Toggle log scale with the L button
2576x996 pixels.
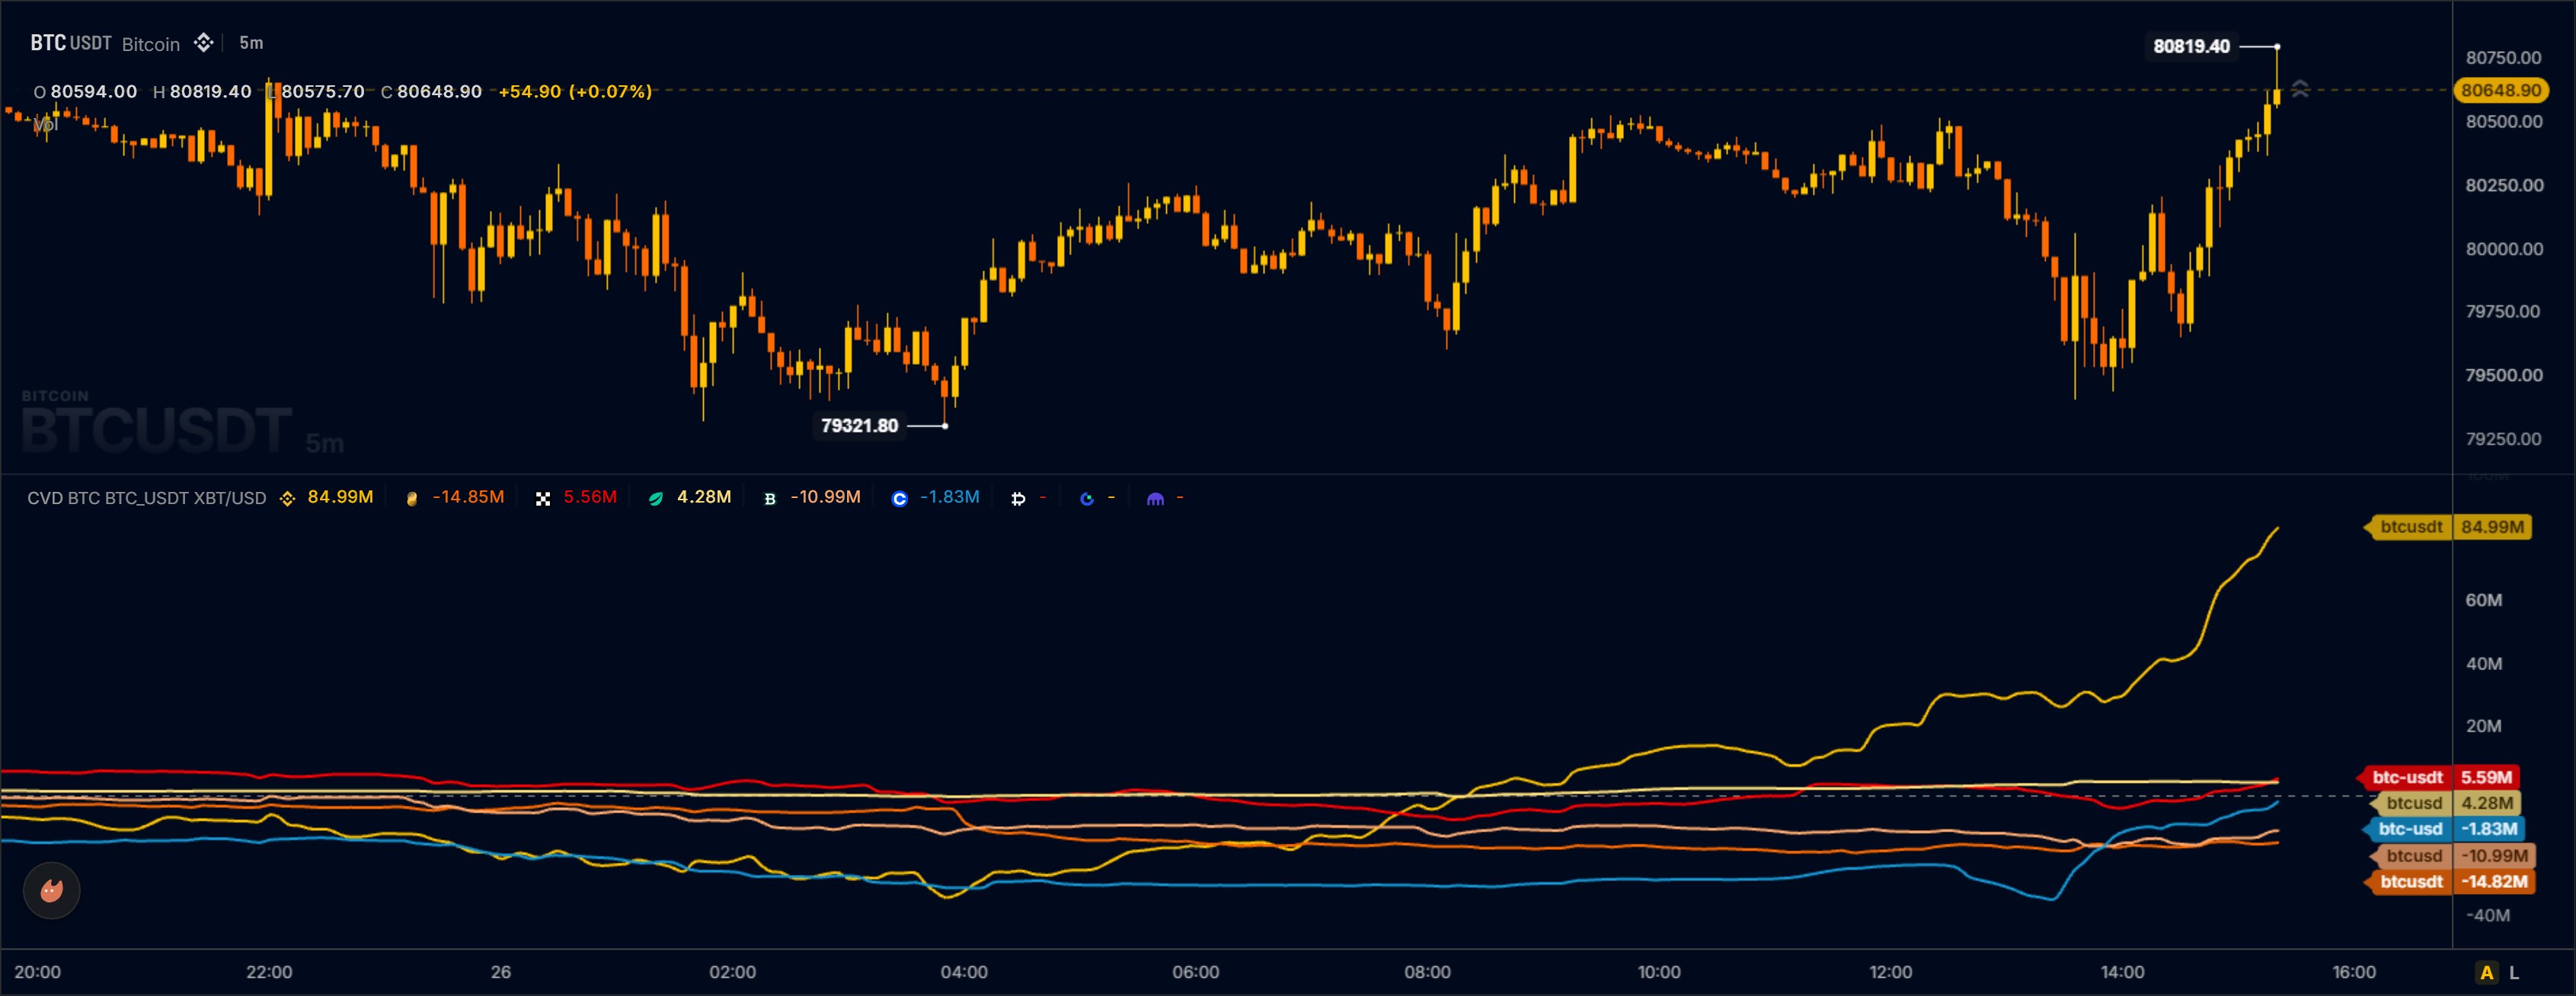(x=2514, y=972)
